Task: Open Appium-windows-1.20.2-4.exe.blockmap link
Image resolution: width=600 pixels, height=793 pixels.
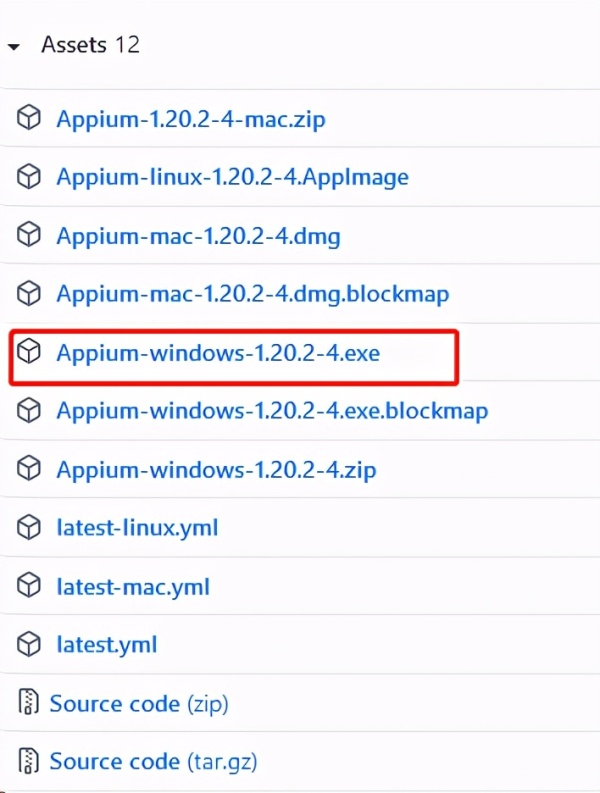Action: [x=272, y=411]
